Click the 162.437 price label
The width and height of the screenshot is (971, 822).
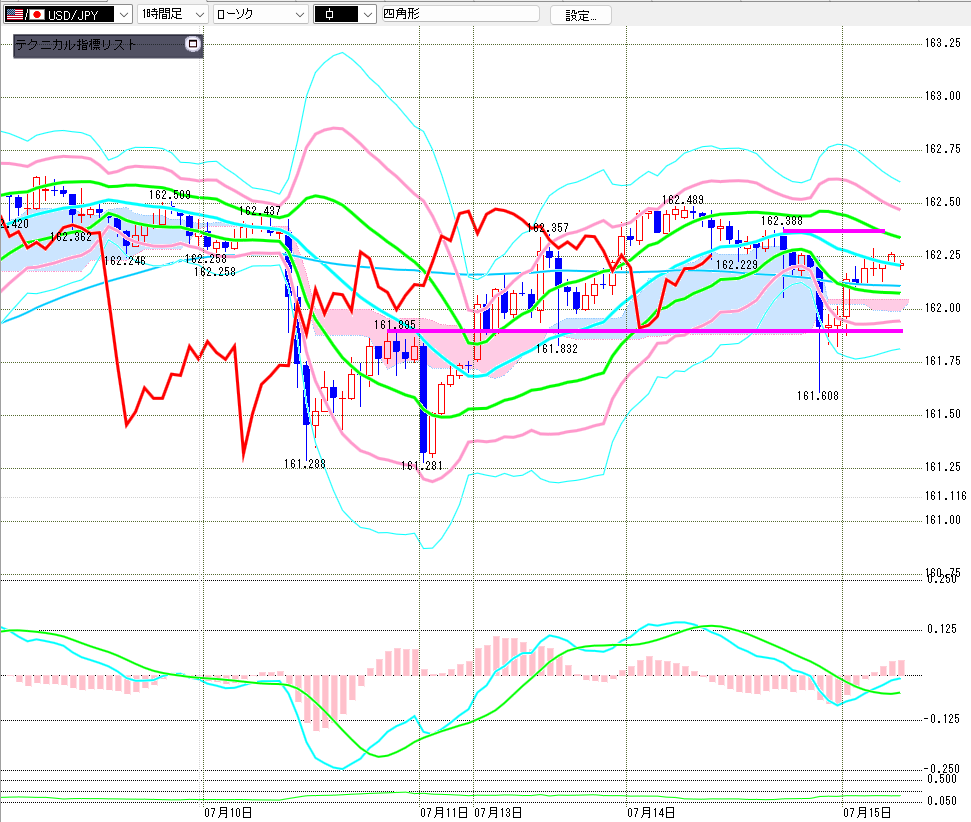(260, 211)
